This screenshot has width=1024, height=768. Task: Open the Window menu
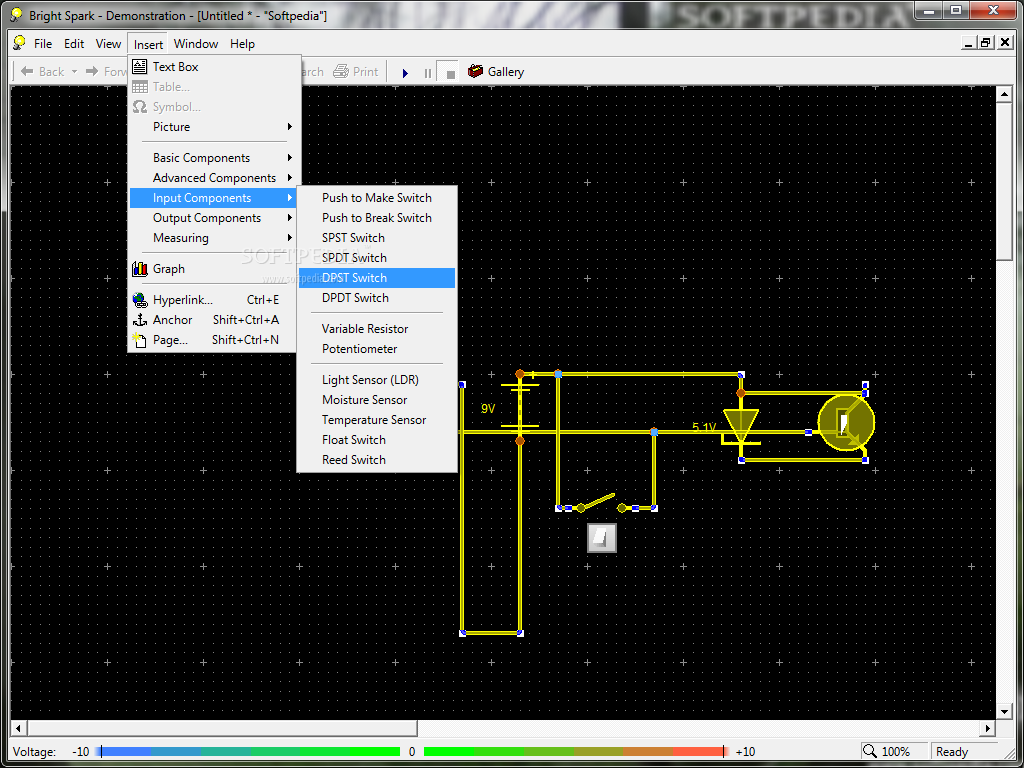(196, 44)
